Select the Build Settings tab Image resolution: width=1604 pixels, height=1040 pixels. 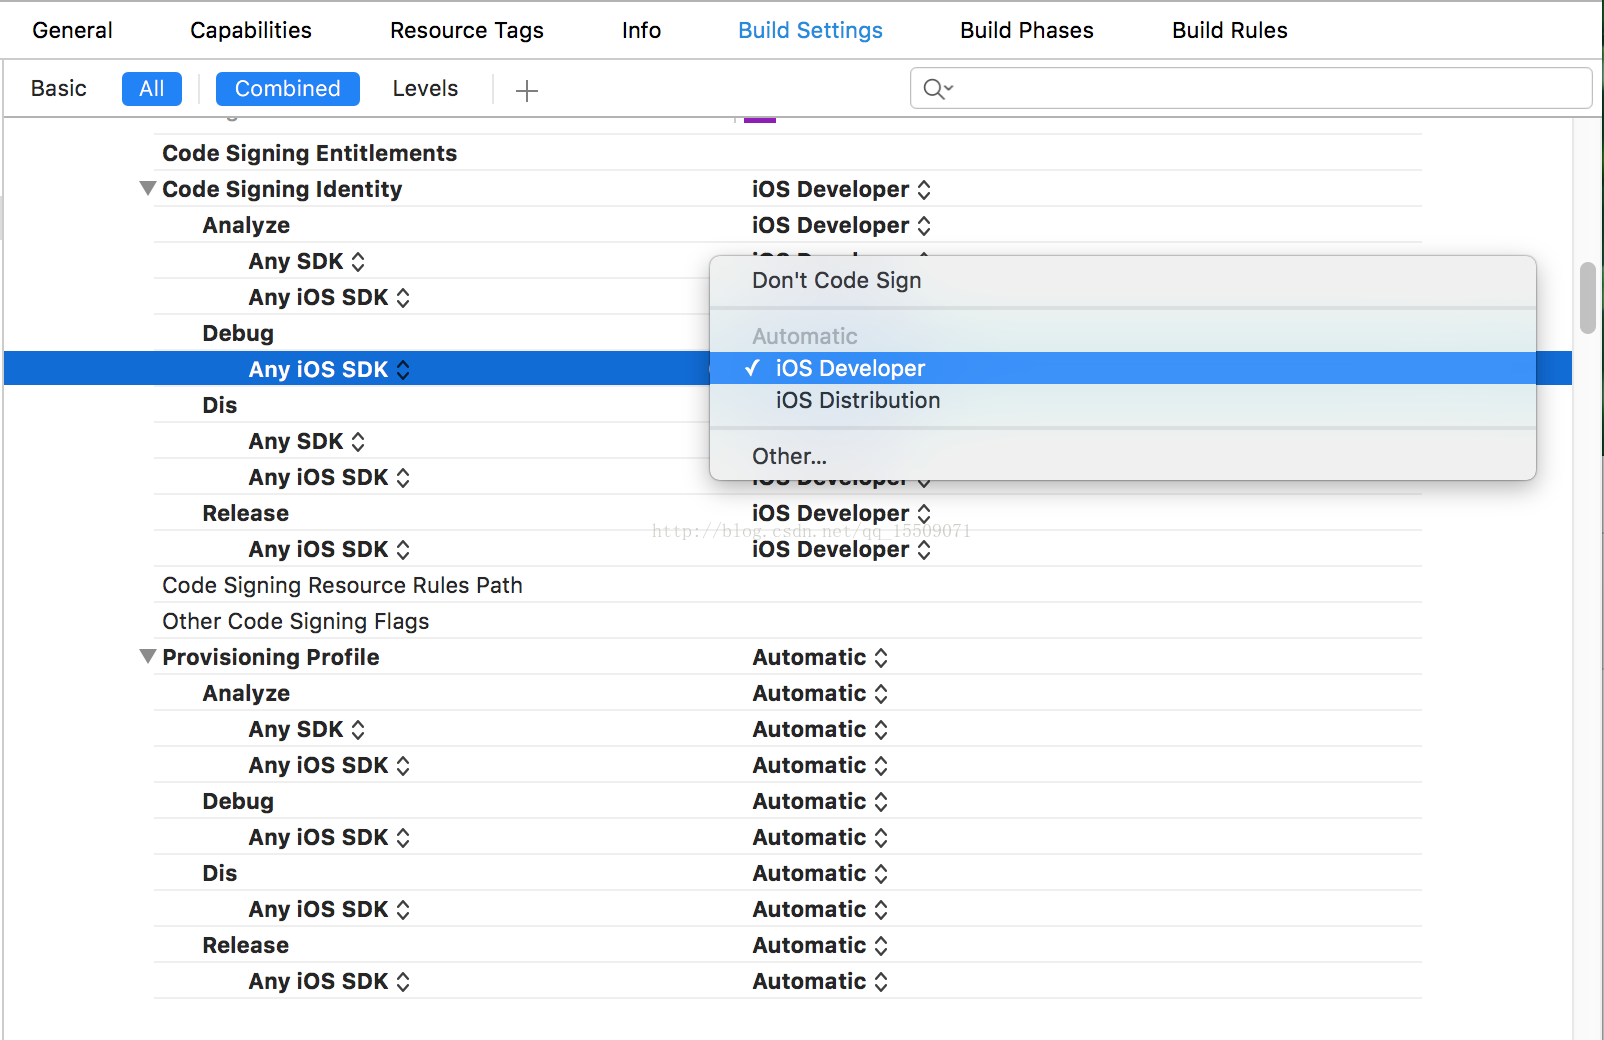coord(810,30)
